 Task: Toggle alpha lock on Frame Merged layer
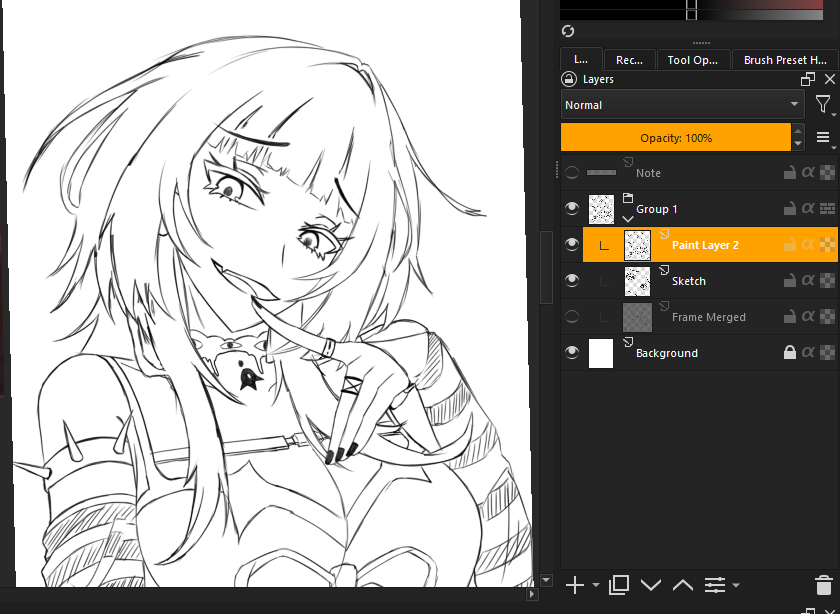point(808,317)
